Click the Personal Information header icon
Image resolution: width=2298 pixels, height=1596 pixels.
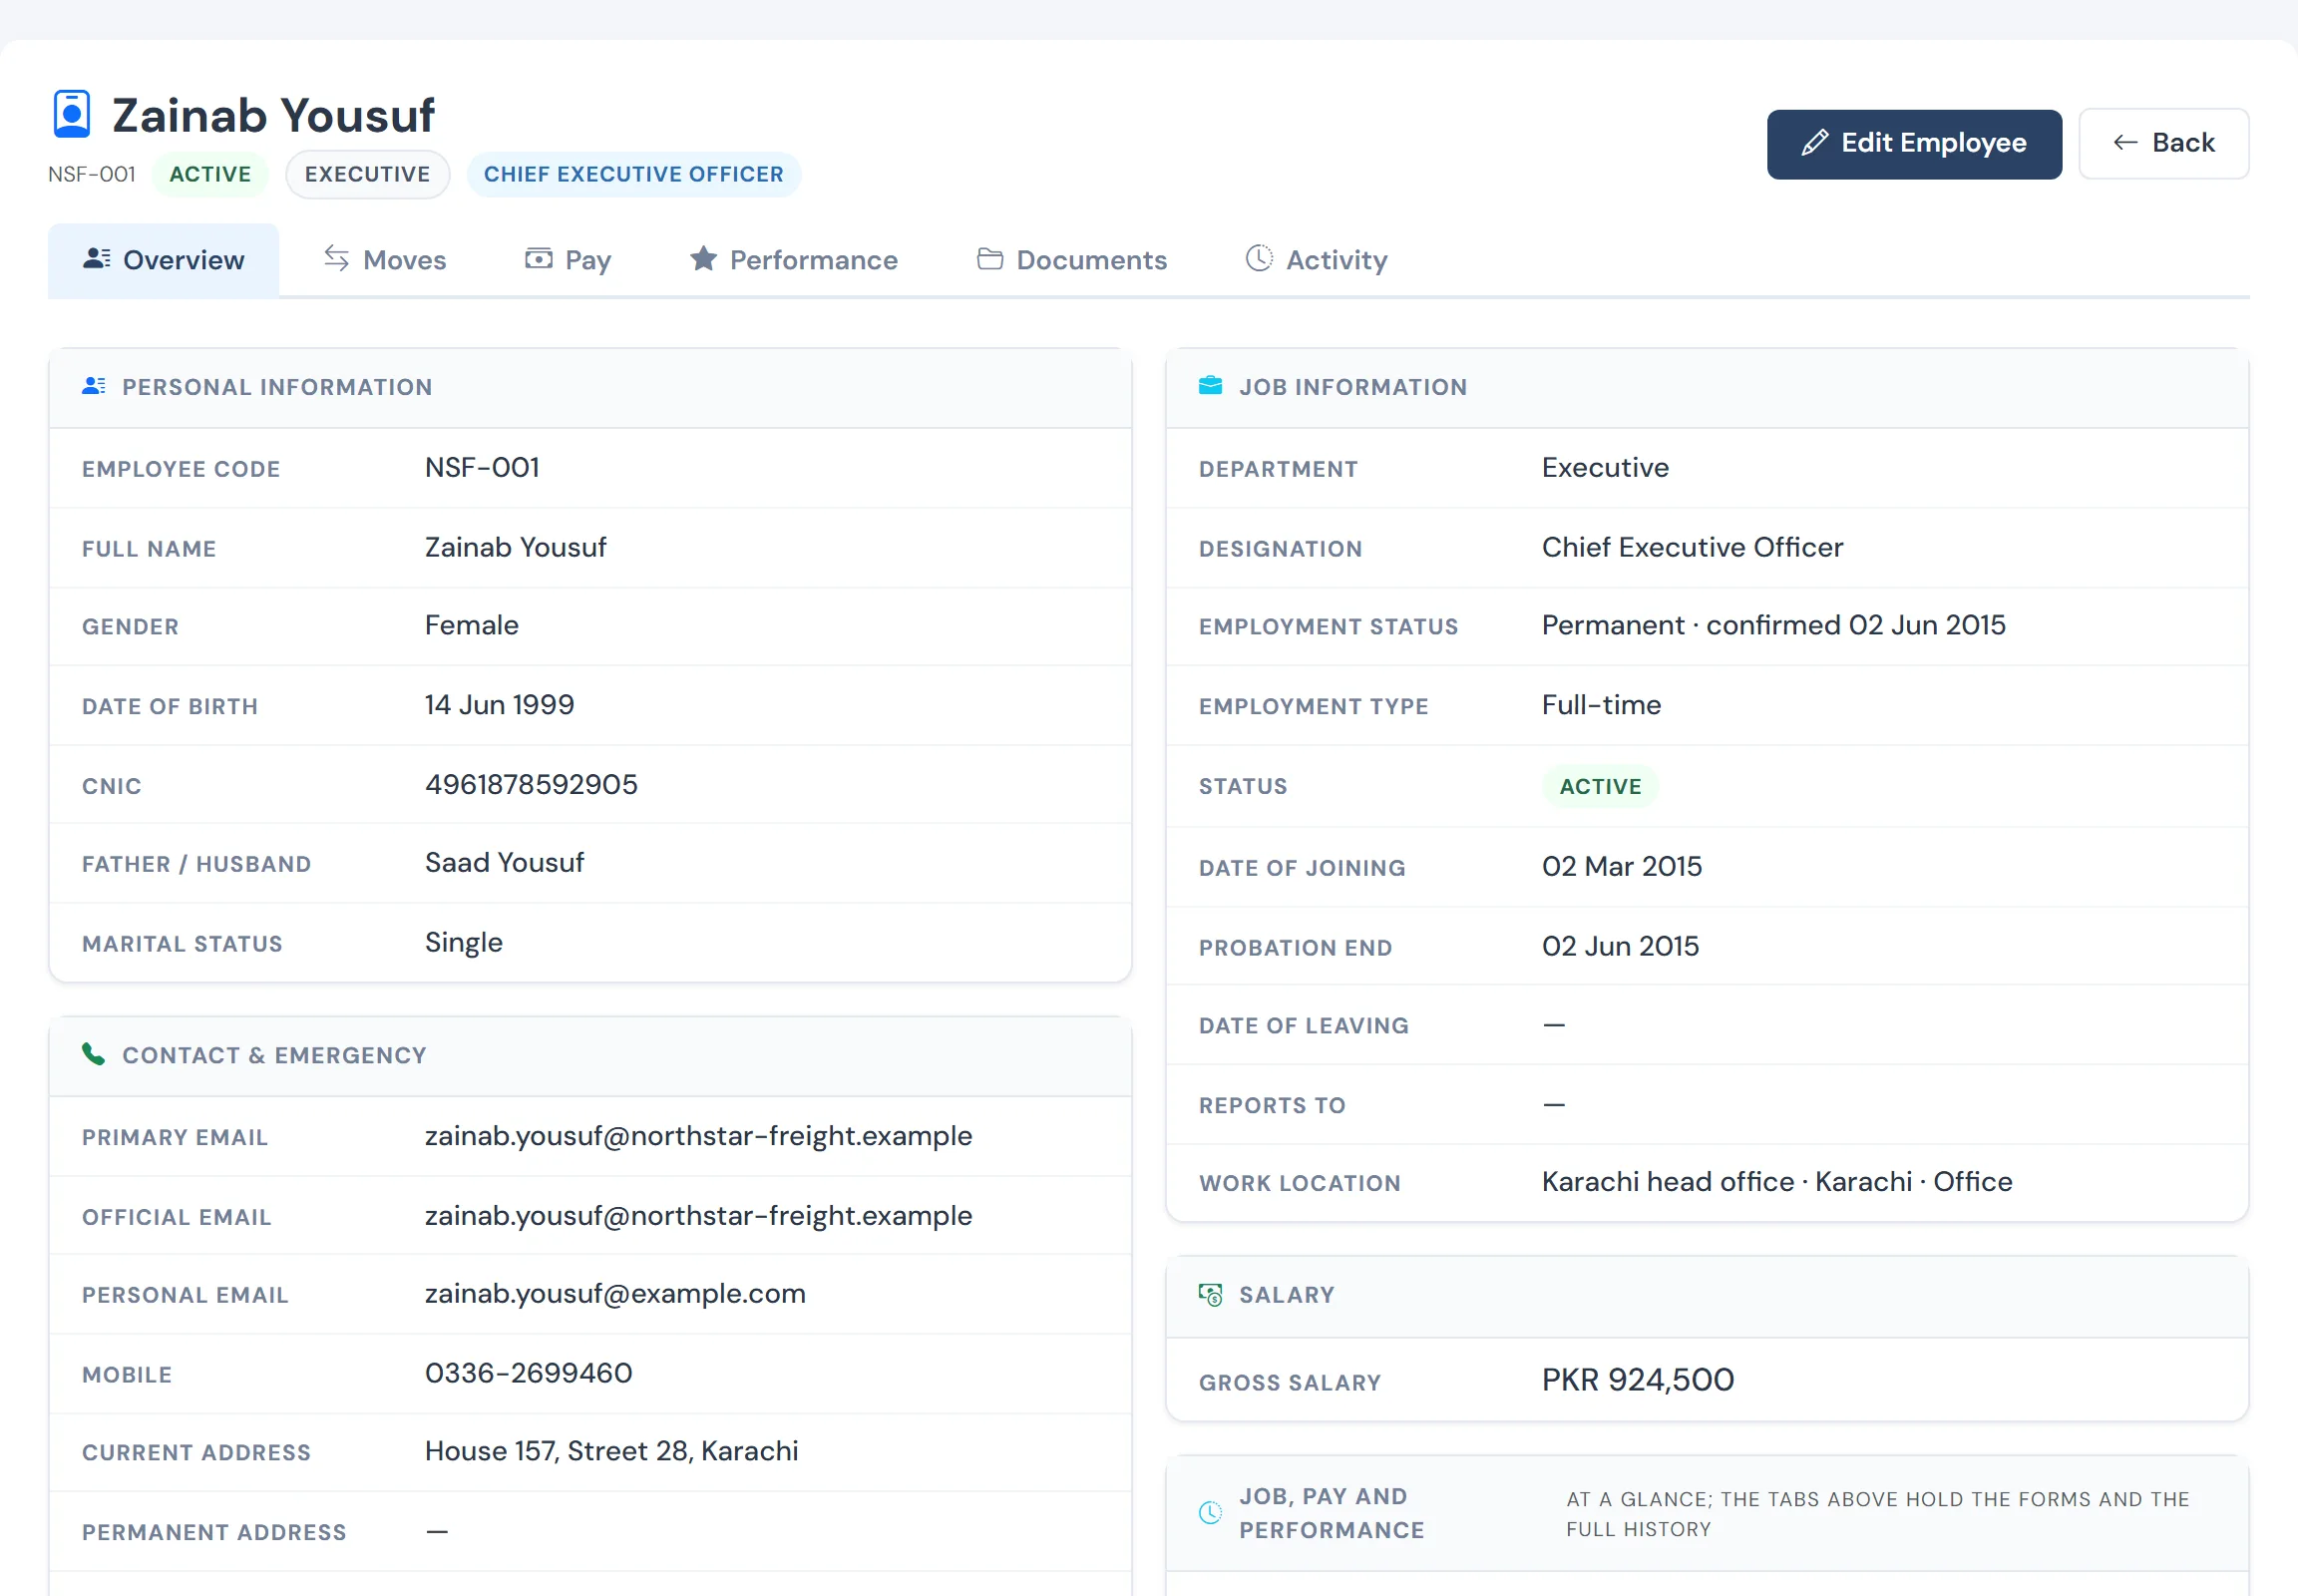tap(94, 386)
